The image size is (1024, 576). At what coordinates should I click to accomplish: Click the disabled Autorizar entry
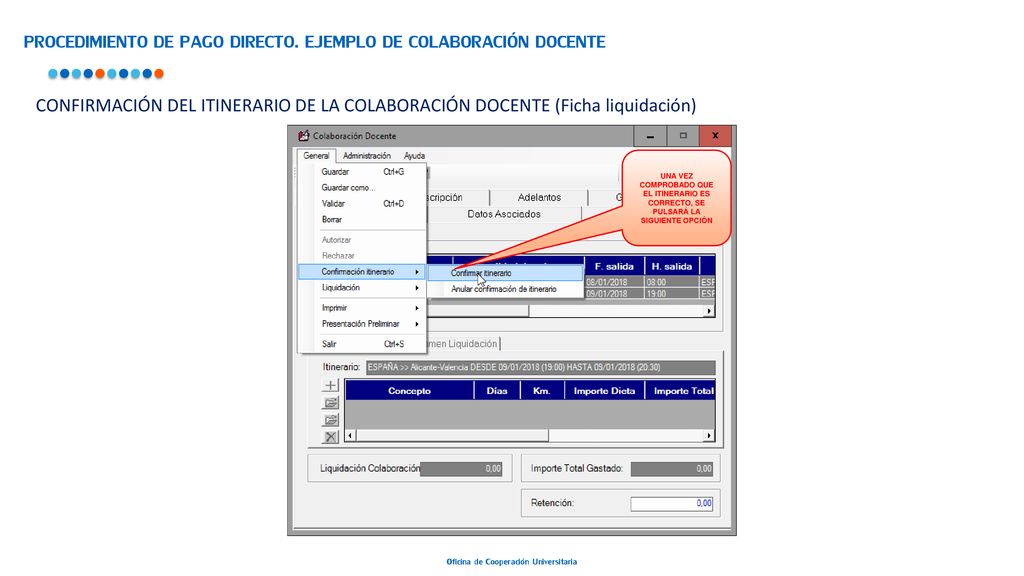(x=362, y=240)
